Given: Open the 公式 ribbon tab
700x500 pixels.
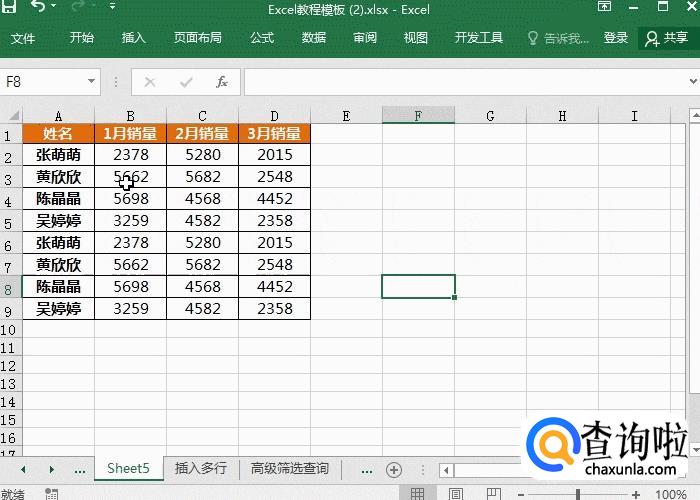Looking at the screenshot, I should 262,38.
